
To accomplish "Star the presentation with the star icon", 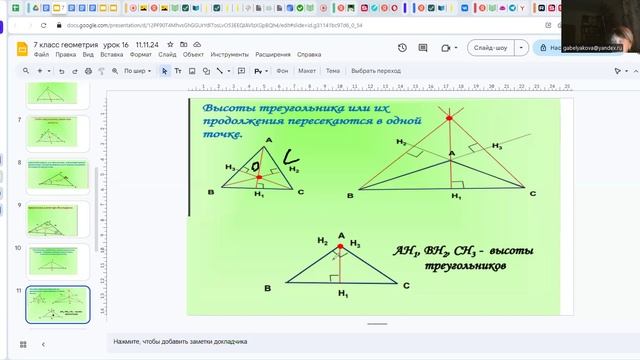I will pos(170,44).
